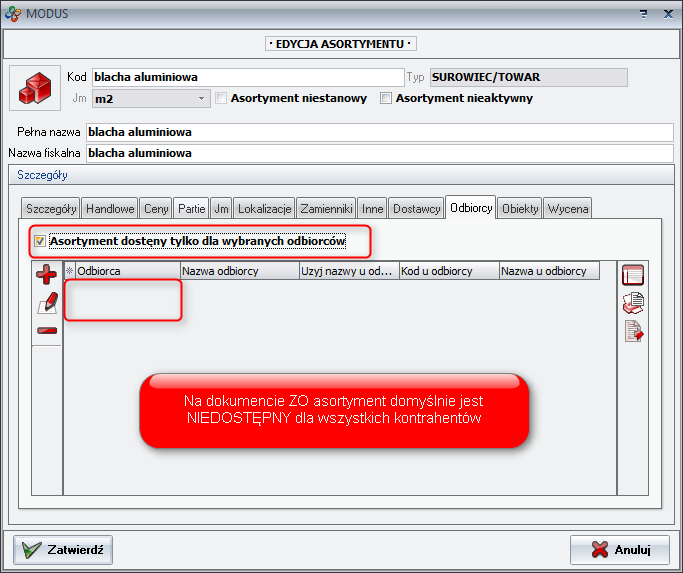This screenshot has width=683, height=573.
Task: Enable the Asortyment niestanowy checkbox
Action: pyautogui.click(x=221, y=98)
